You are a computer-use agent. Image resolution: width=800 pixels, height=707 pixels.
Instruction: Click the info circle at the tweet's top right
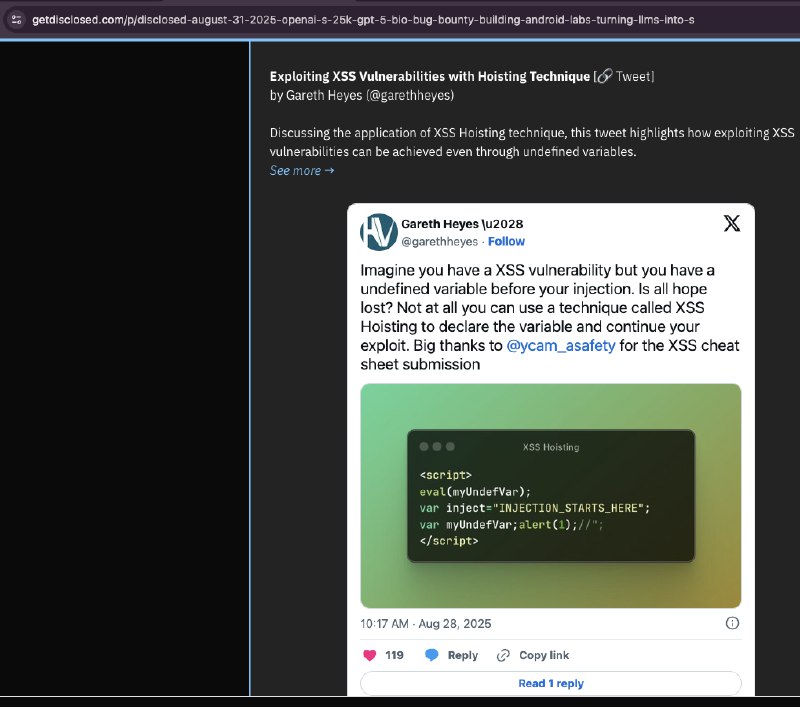point(730,623)
